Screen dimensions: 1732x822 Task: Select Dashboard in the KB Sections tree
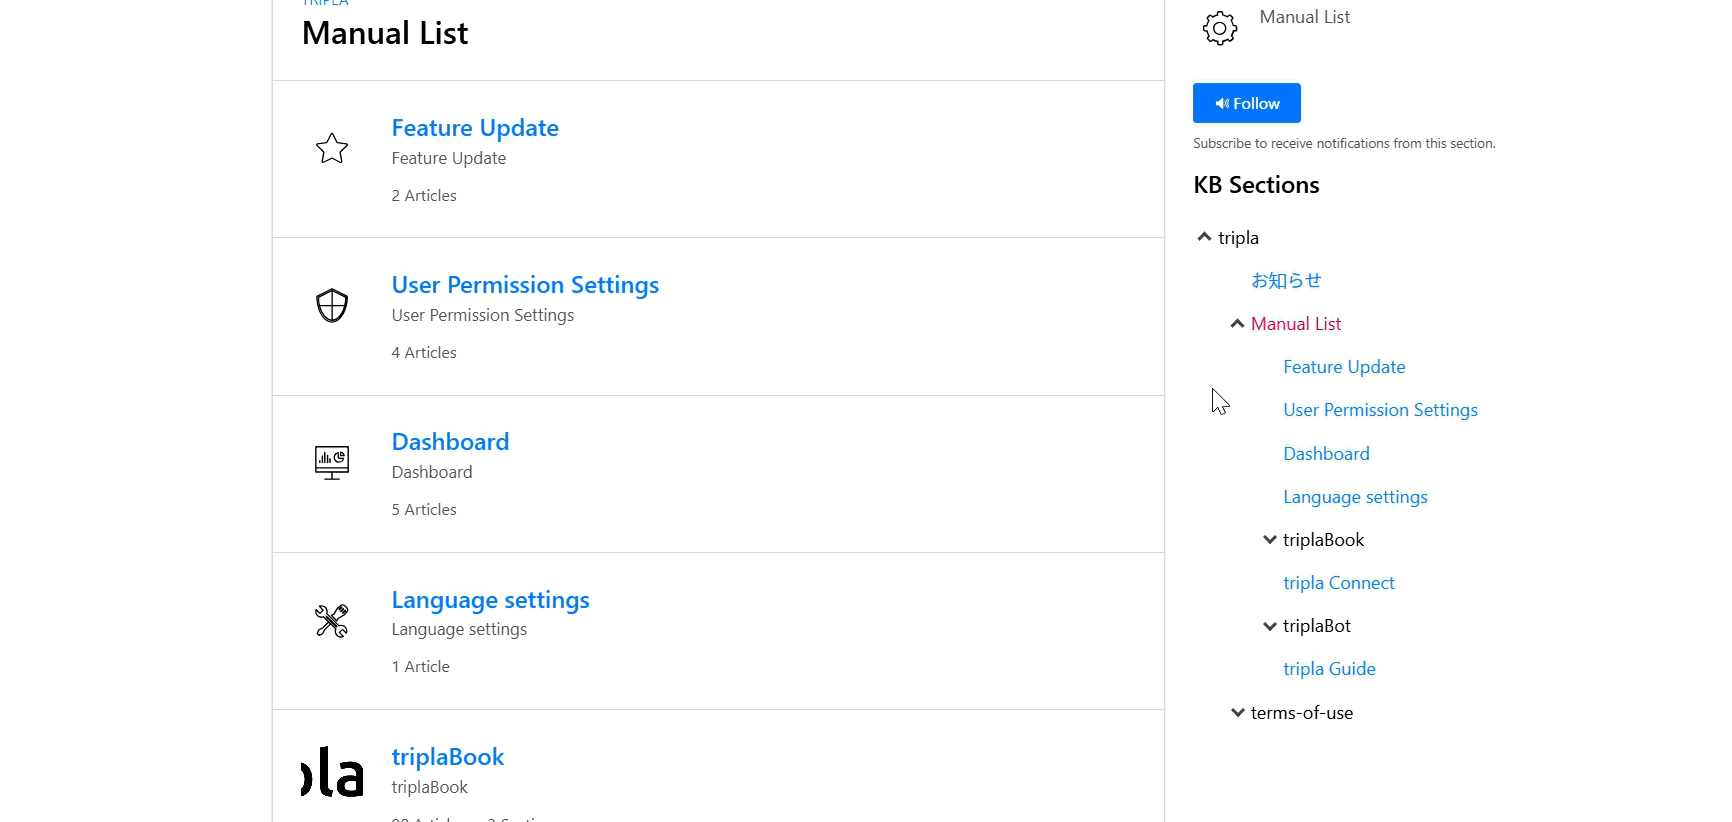pyautogui.click(x=1326, y=454)
